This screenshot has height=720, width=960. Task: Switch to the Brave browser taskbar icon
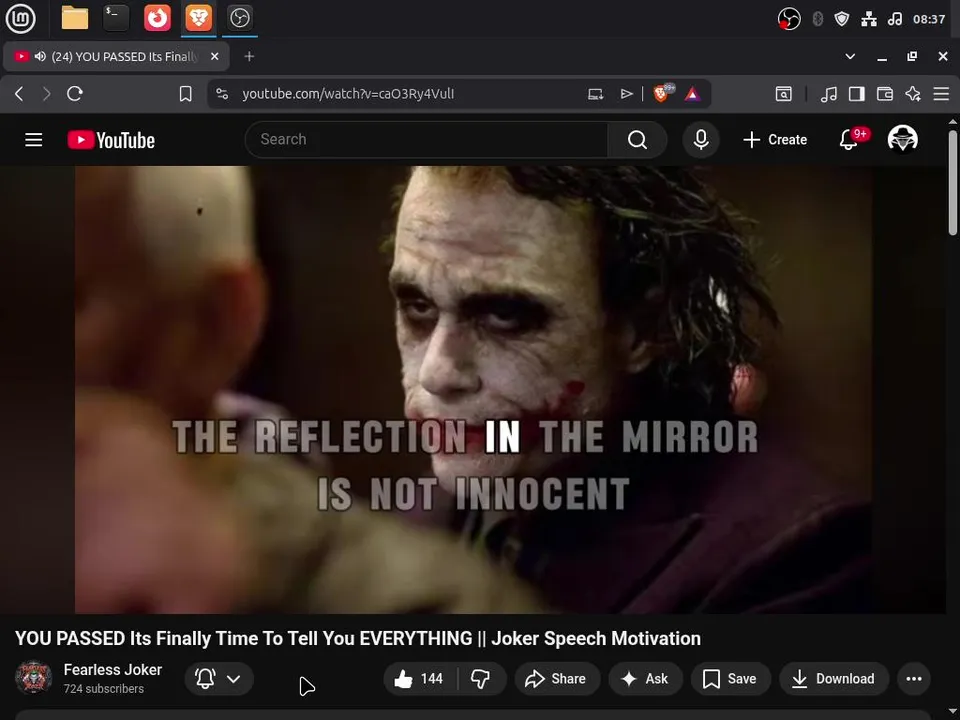198,18
